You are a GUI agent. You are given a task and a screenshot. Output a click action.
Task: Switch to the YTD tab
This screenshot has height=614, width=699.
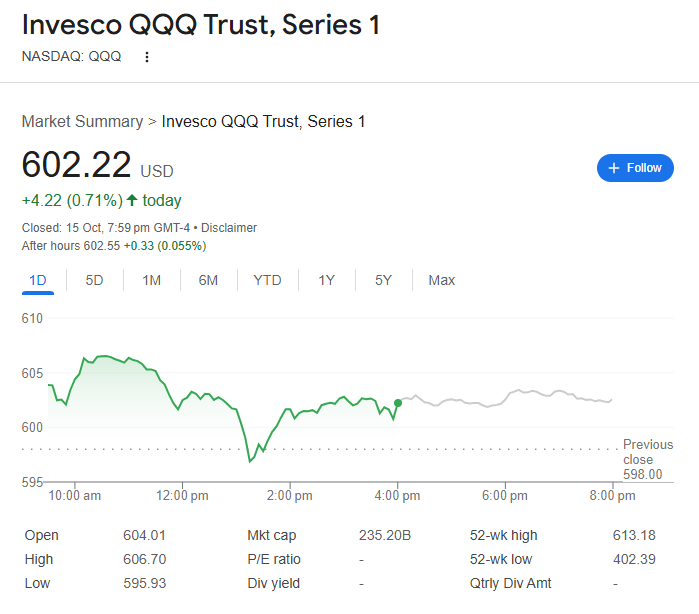(267, 280)
